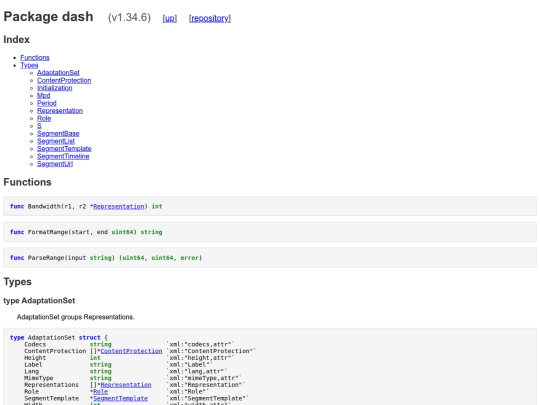Follow ContentProtection link in AdaptationSet struct
The width and height of the screenshot is (540, 405).
(x=131, y=351)
